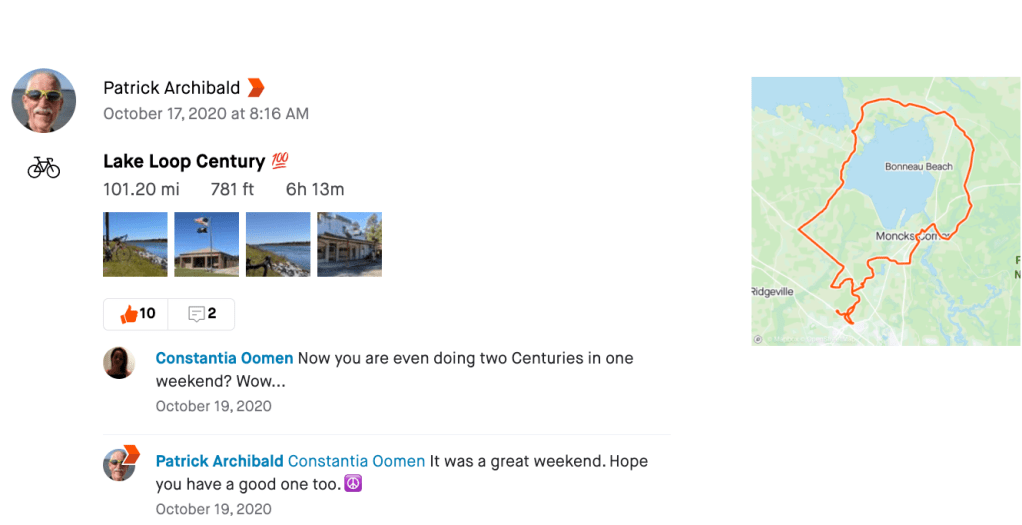This screenshot has height=525, width=1022.
Task: Click Patrick Archibald's small avatar on the reply
Action: click(x=119, y=465)
